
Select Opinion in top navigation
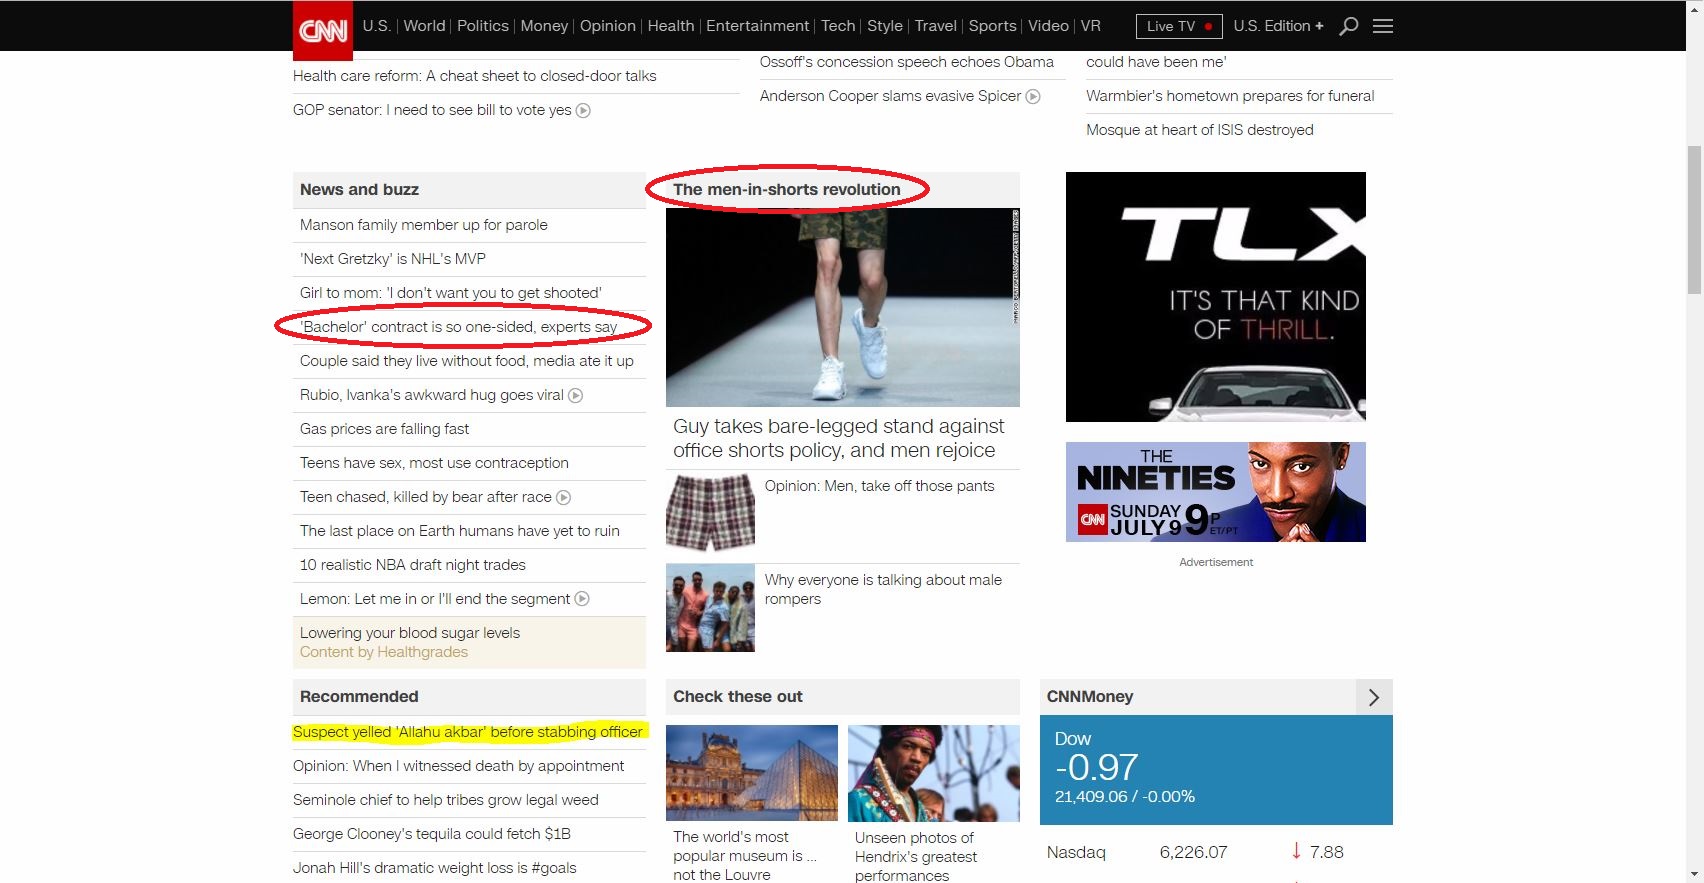pyautogui.click(x=608, y=26)
